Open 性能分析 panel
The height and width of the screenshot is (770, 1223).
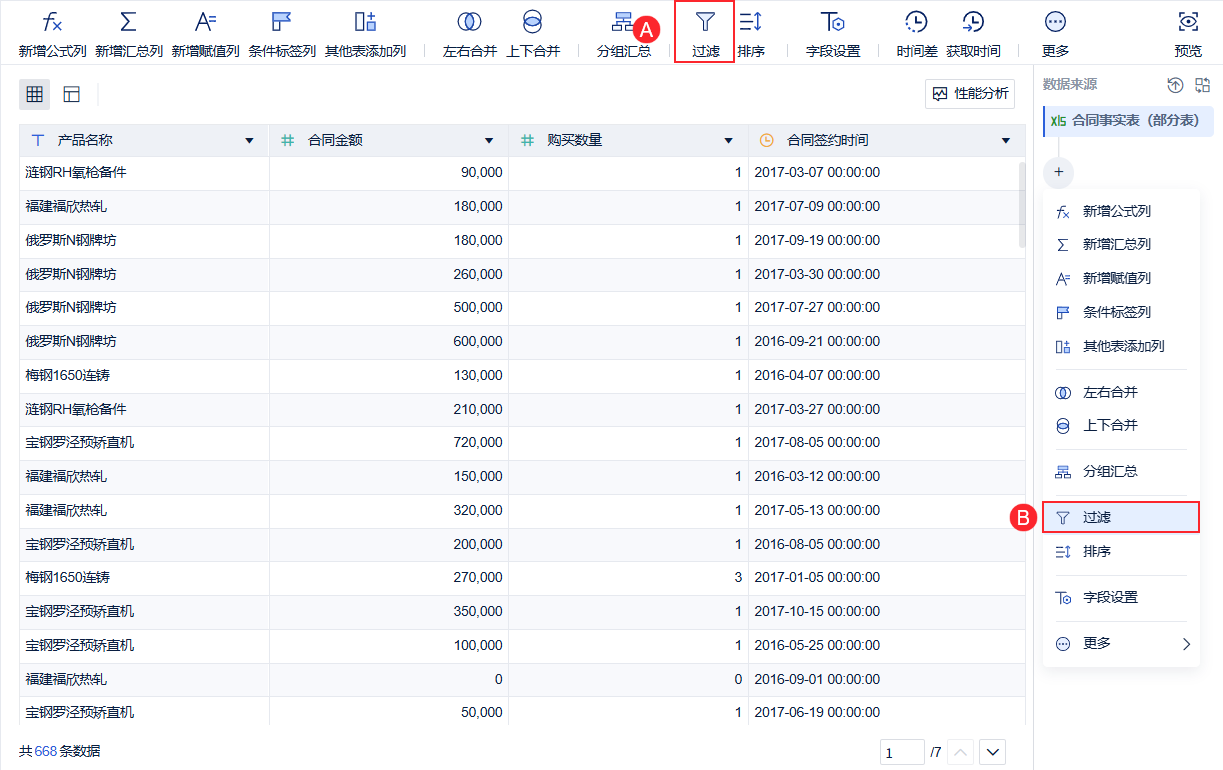coord(970,94)
